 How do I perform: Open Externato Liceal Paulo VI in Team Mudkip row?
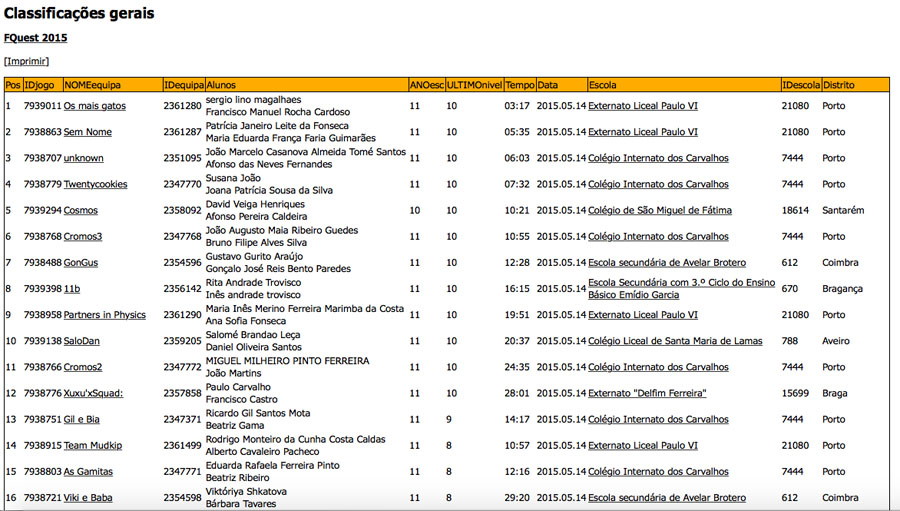[643, 446]
